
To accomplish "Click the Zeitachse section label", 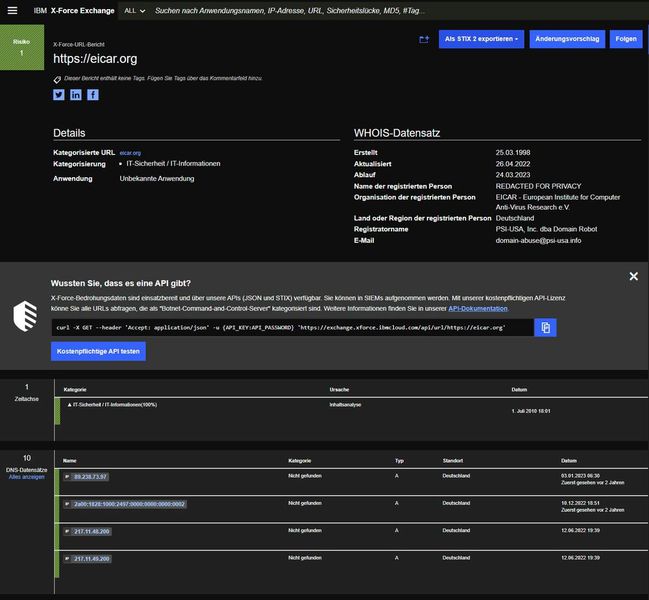I will point(26,399).
